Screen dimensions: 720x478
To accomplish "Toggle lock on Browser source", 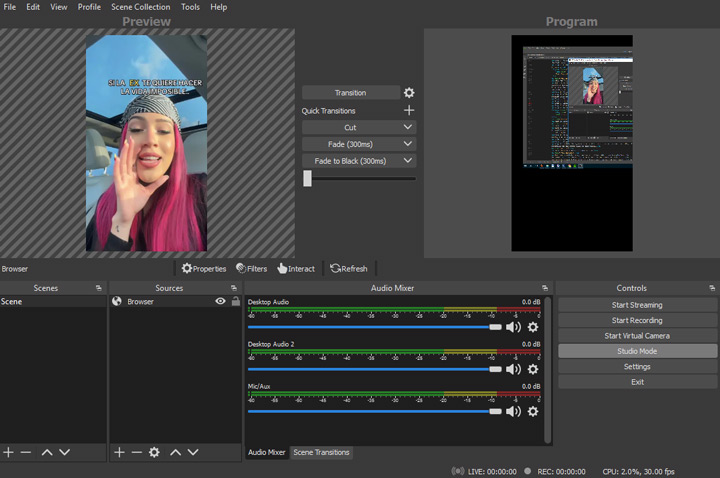I will [235, 301].
